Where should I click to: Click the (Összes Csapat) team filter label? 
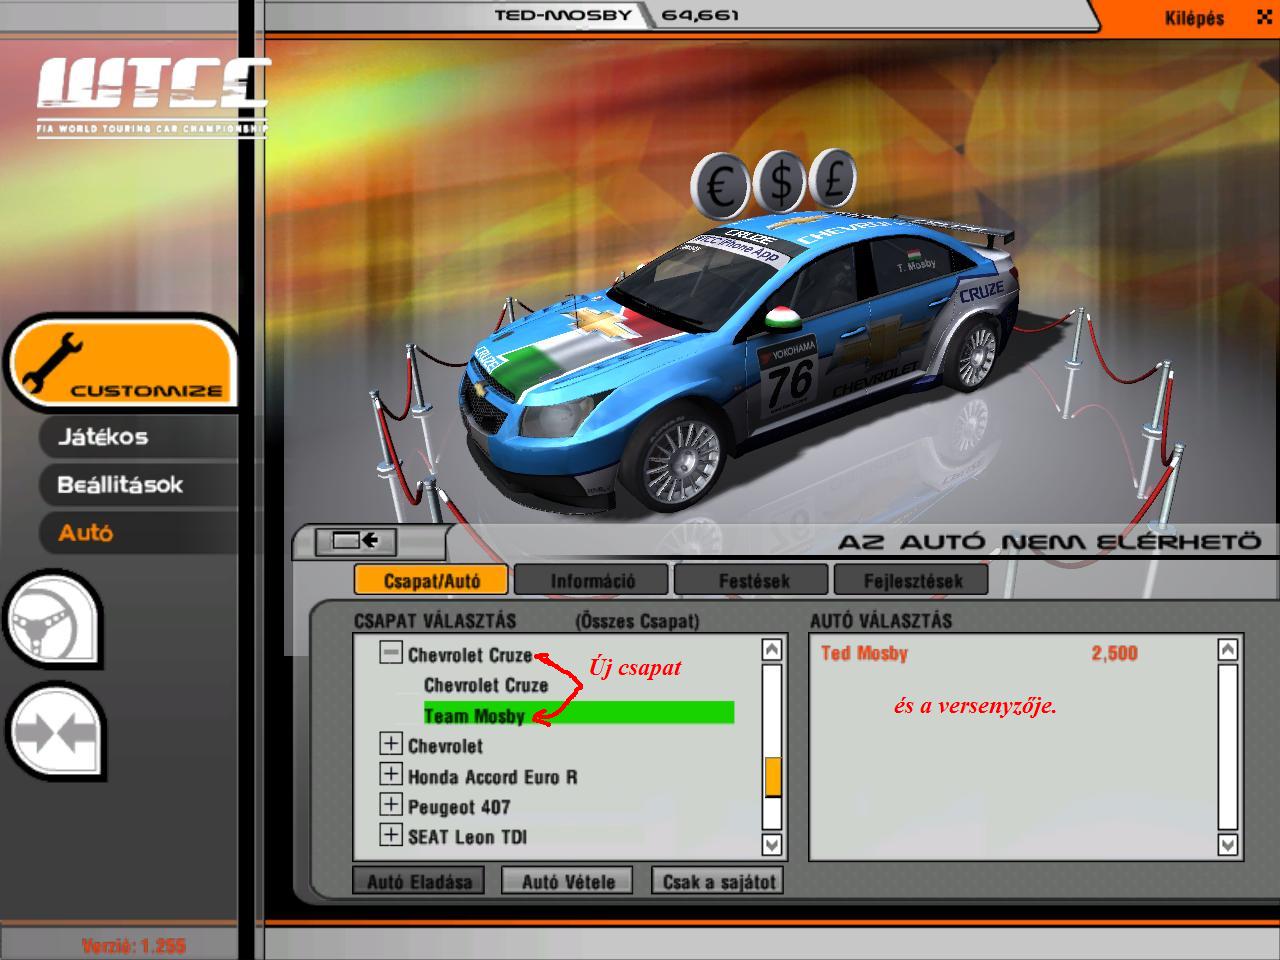[637, 621]
